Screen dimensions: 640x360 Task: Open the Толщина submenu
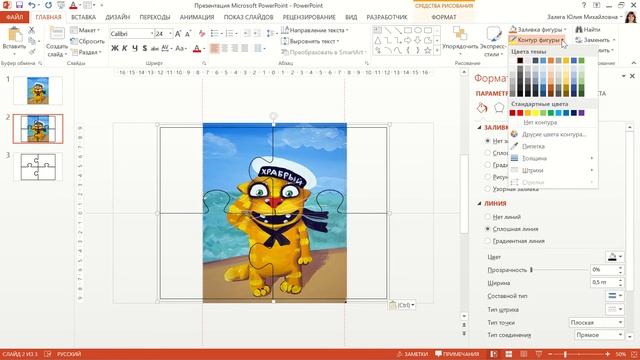552,158
